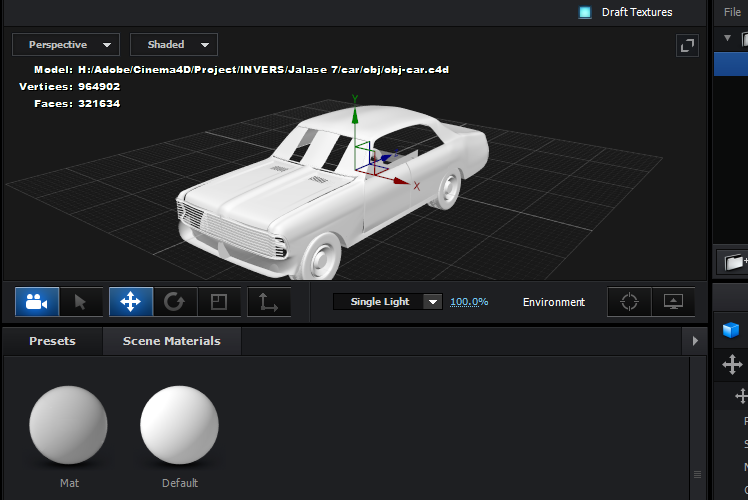This screenshot has height=500, width=748.
Task: Open the Shaded display mode dropdown
Action: tap(174, 45)
